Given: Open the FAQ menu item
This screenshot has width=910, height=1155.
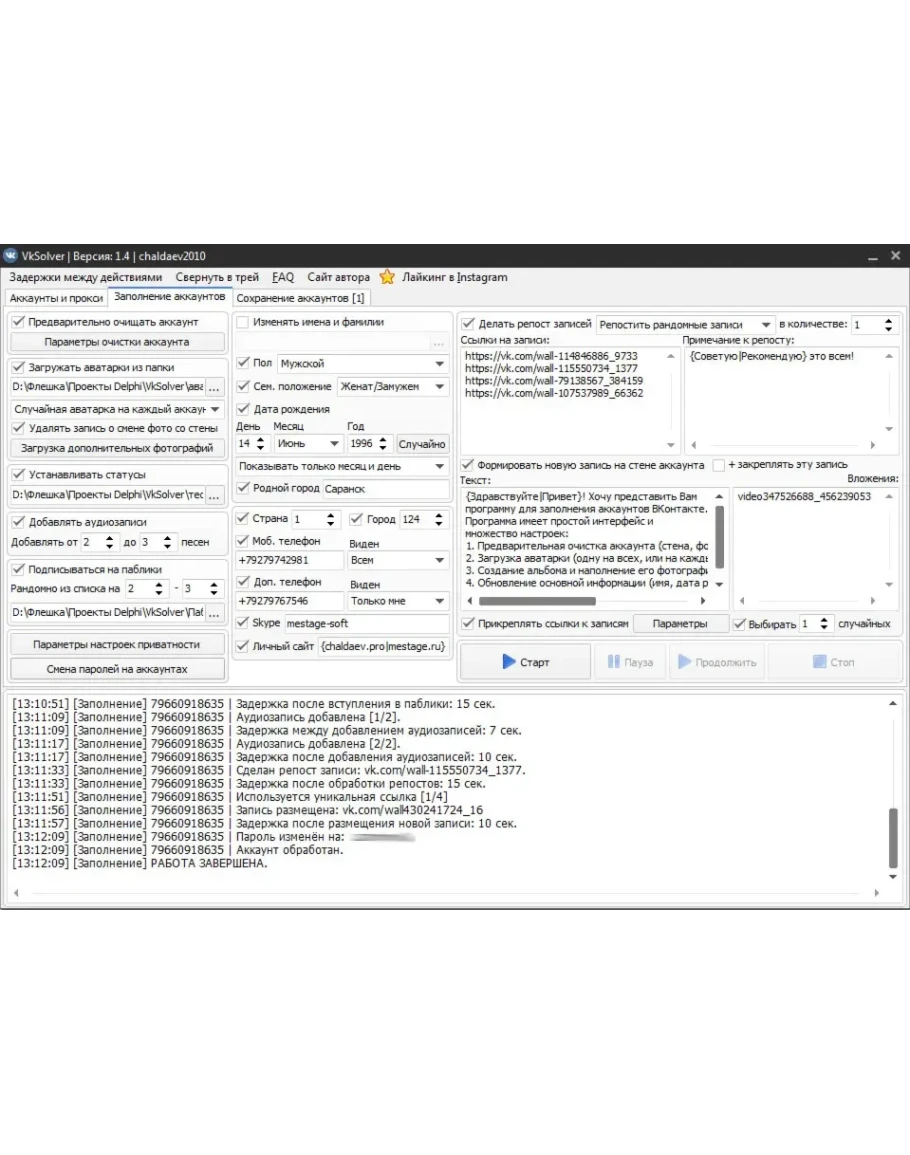Looking at the screenshot, I should click(x=283, y=277).
